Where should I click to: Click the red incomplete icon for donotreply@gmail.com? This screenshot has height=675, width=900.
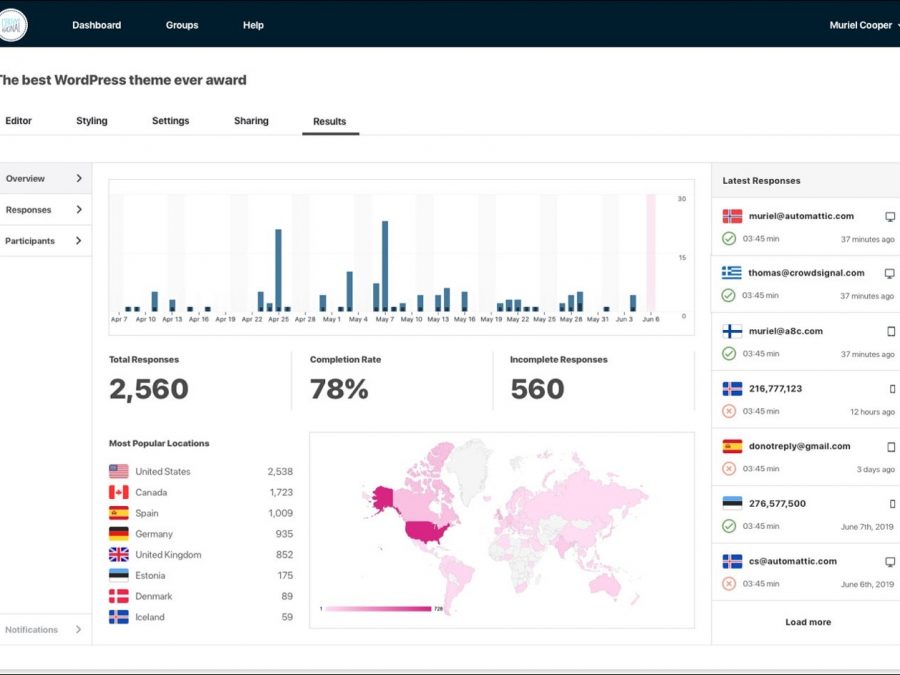coord(728,469)
